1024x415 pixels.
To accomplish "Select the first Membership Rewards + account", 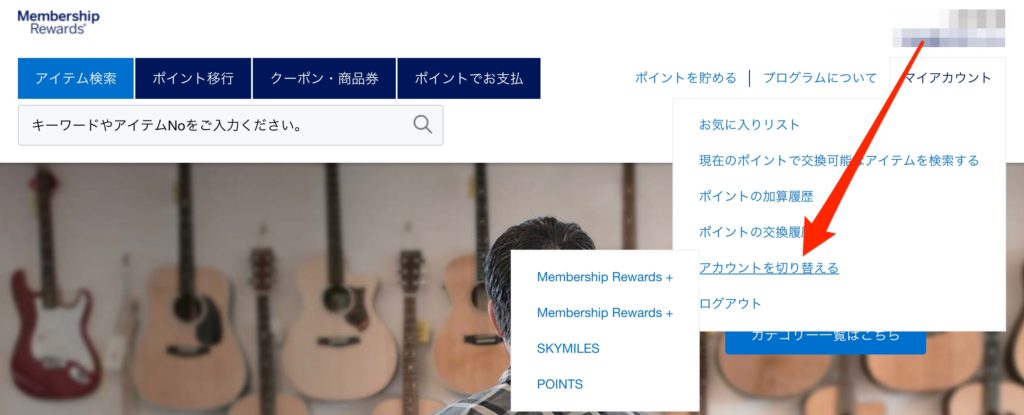I will 605,277.
